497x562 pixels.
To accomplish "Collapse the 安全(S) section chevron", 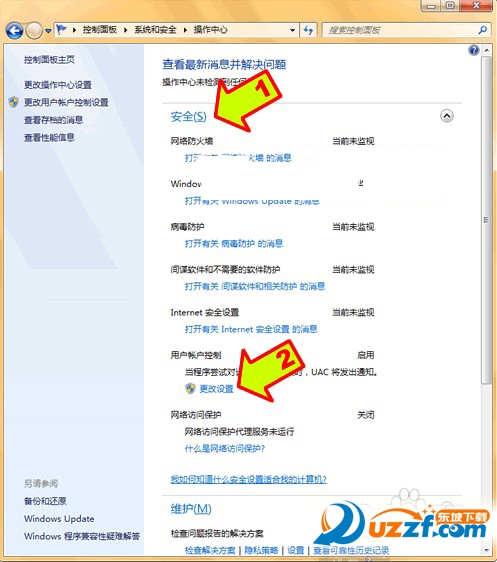I will coord(446,116).
